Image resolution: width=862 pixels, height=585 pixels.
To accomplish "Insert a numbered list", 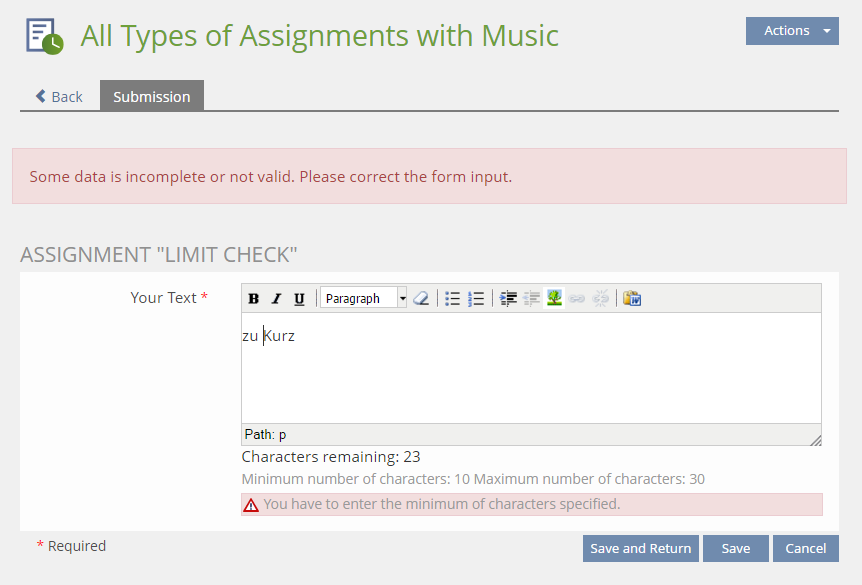I will pos(476,298).
